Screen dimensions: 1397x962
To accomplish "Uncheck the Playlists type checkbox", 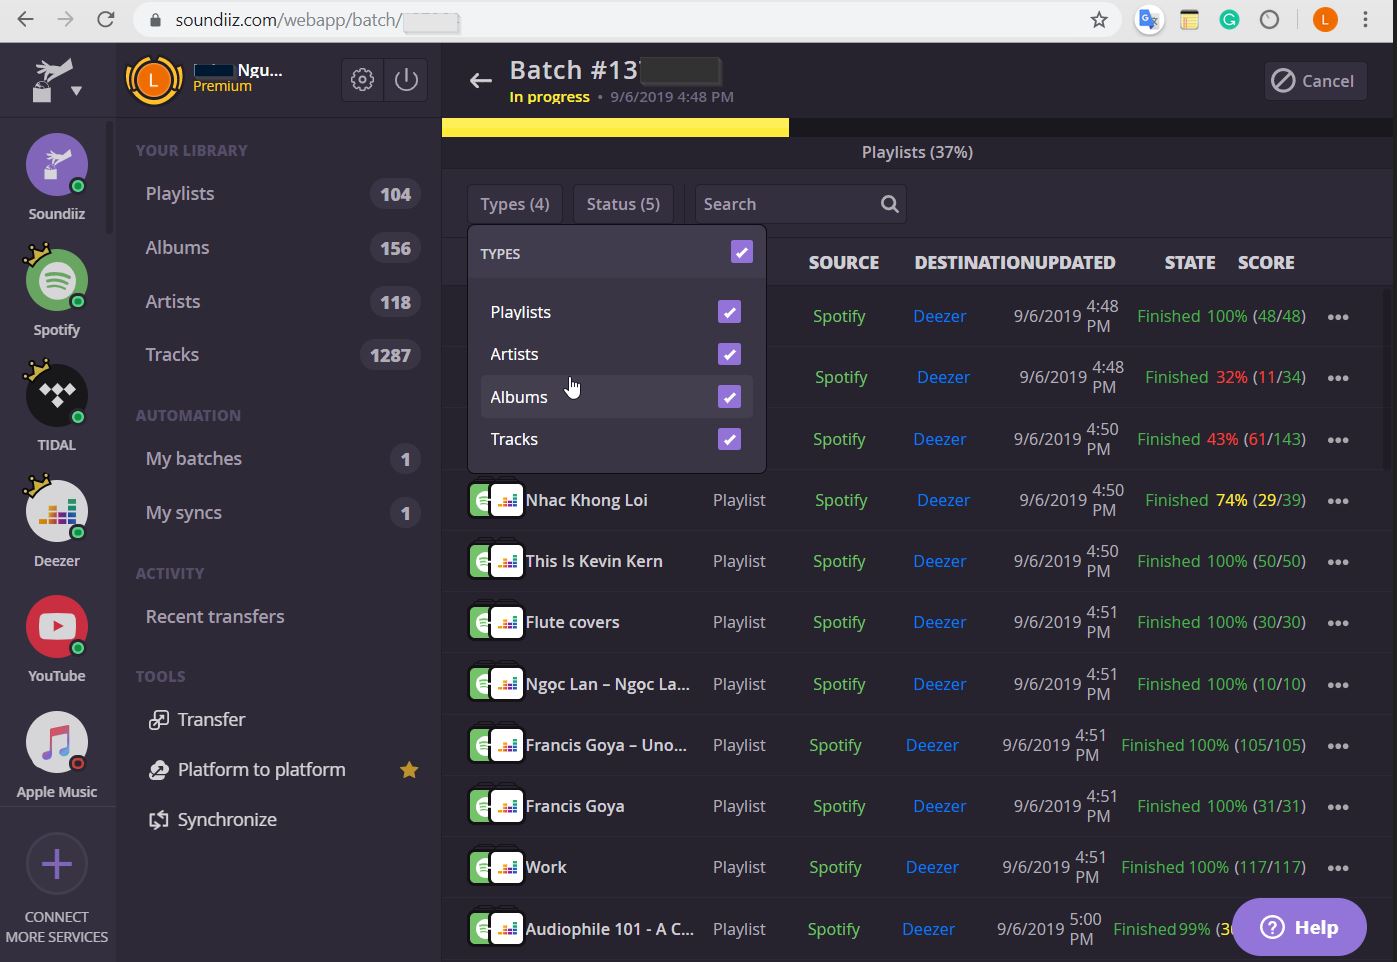I will 729,312.
